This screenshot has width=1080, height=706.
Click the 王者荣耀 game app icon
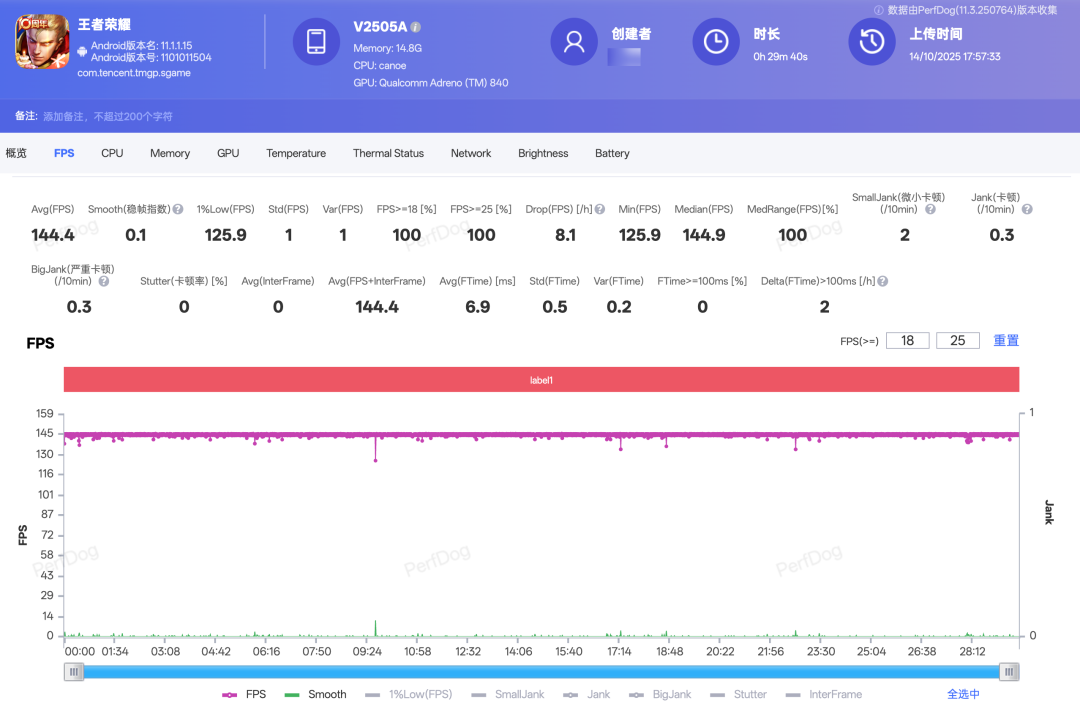(41, 43)
